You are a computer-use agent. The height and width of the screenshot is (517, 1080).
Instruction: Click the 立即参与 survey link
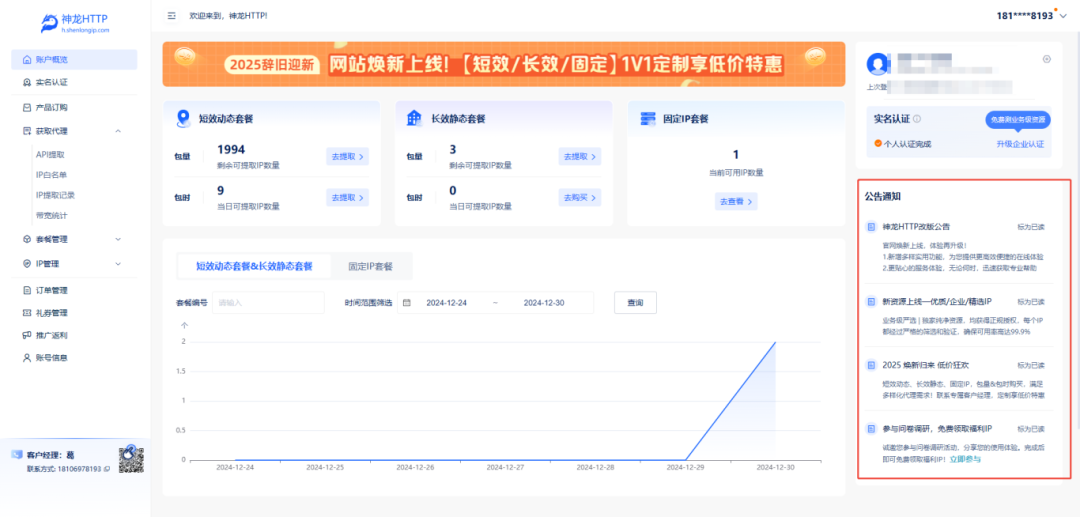[x=965, y=458]
